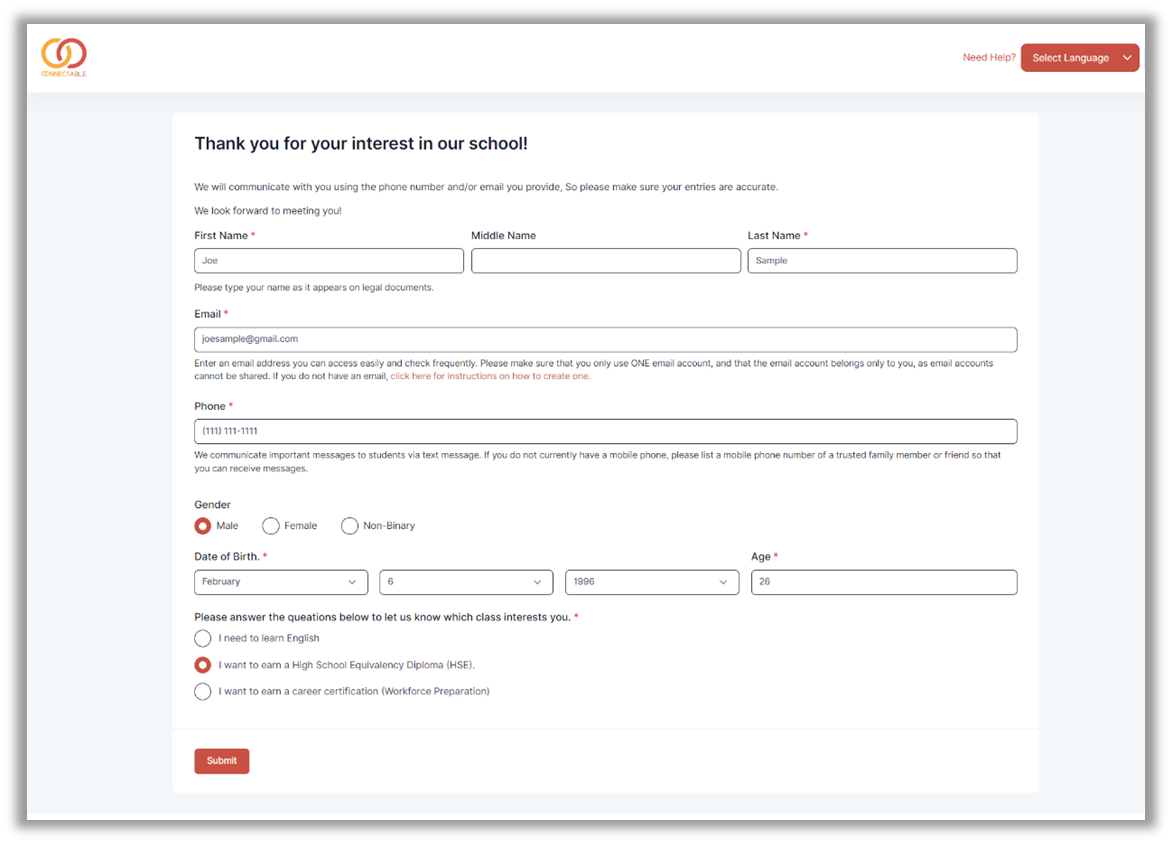Viewport: 1172px width, 844px height.
Task: Open the email creation instructions link
Action: pos(490,376)
